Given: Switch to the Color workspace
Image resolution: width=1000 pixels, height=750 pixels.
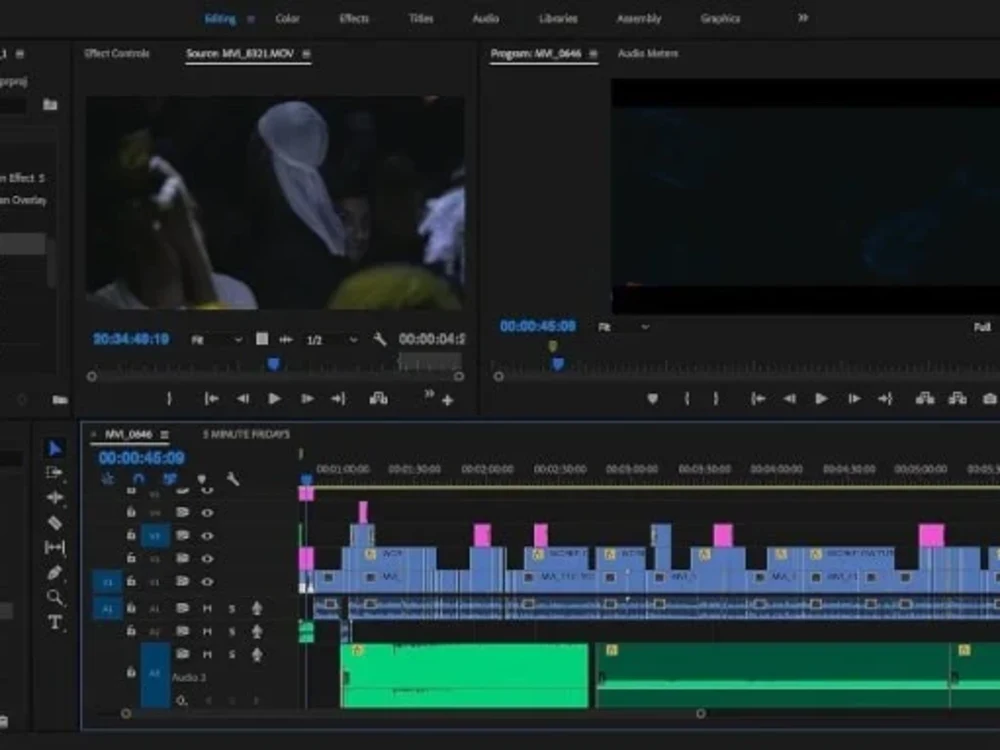Looking at the screenshot, I should [289, 18].
